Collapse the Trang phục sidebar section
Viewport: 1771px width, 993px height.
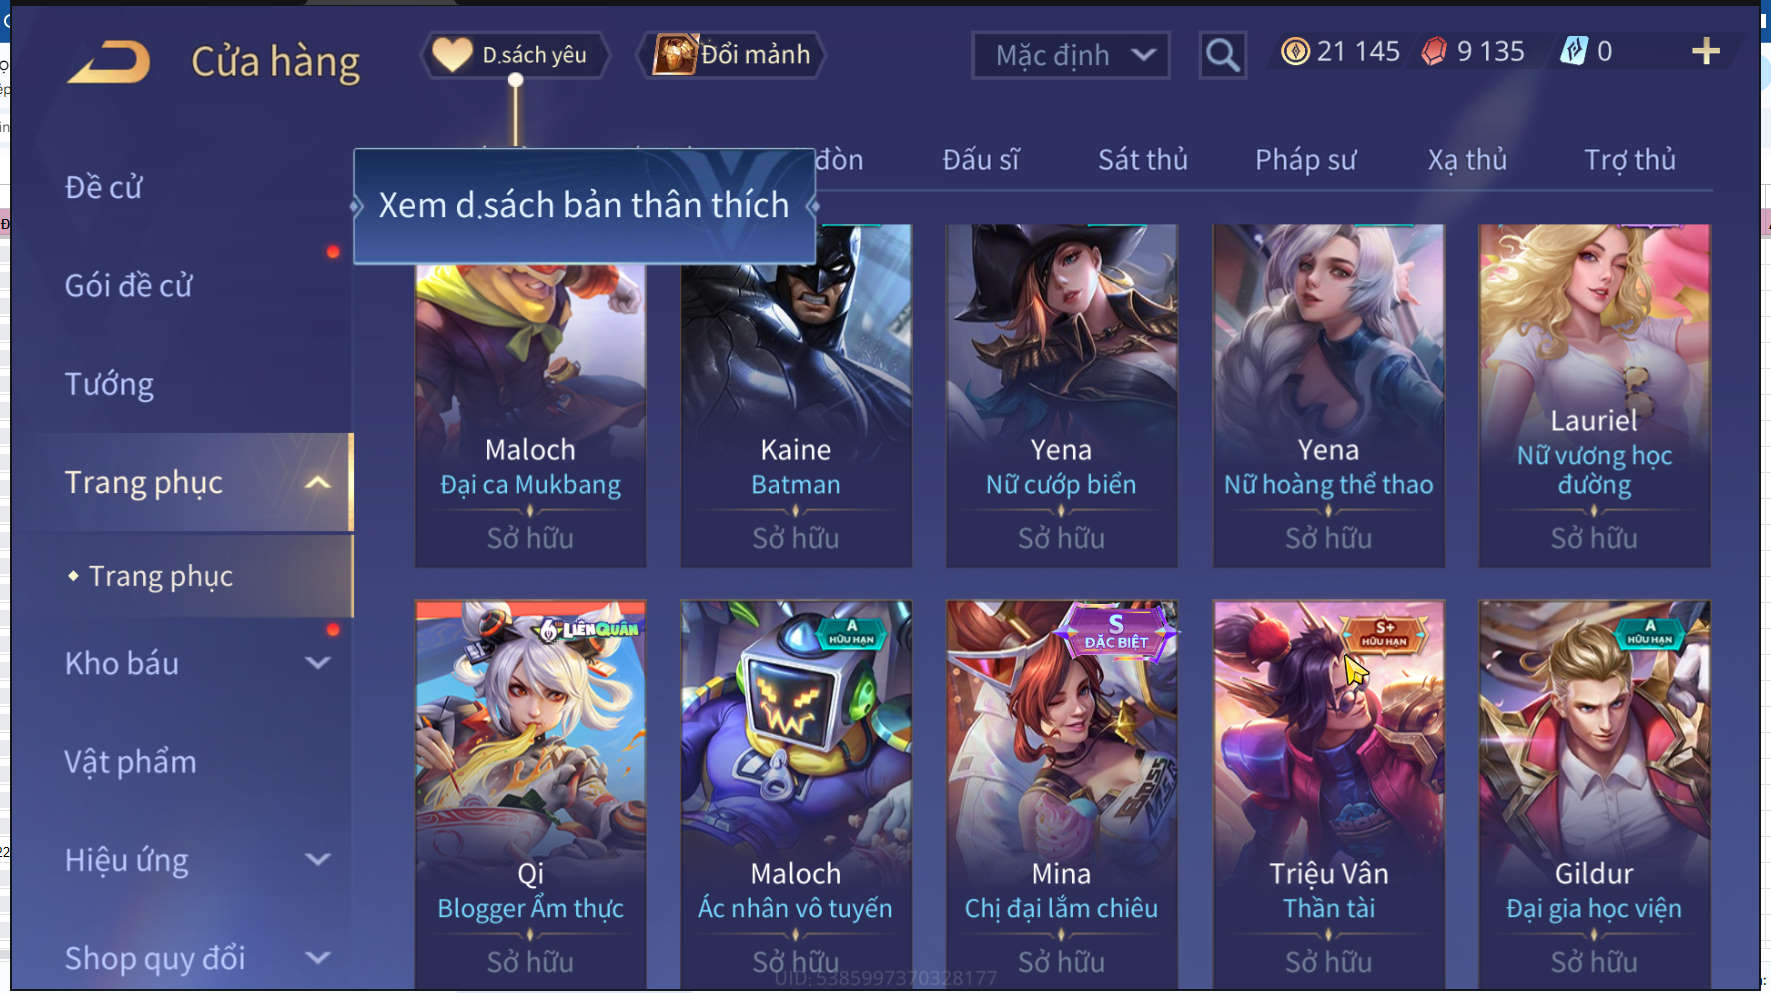318,482
